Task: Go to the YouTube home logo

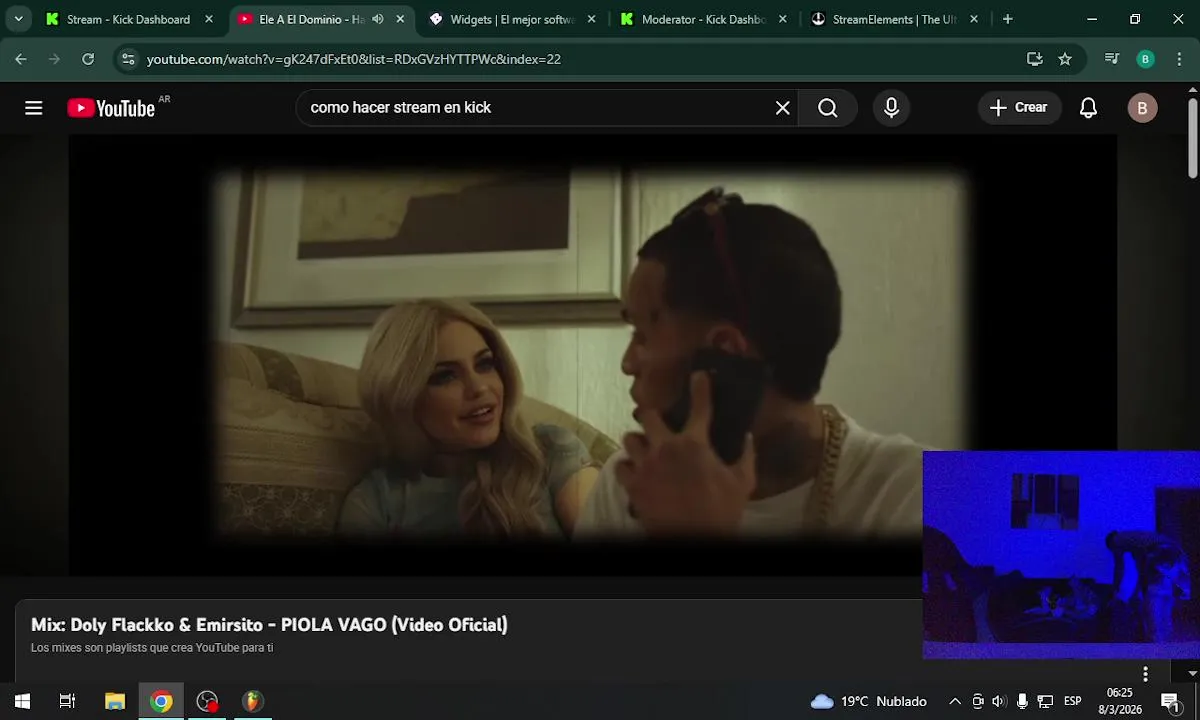Action: pyautogui.click(x=111, y=108)
